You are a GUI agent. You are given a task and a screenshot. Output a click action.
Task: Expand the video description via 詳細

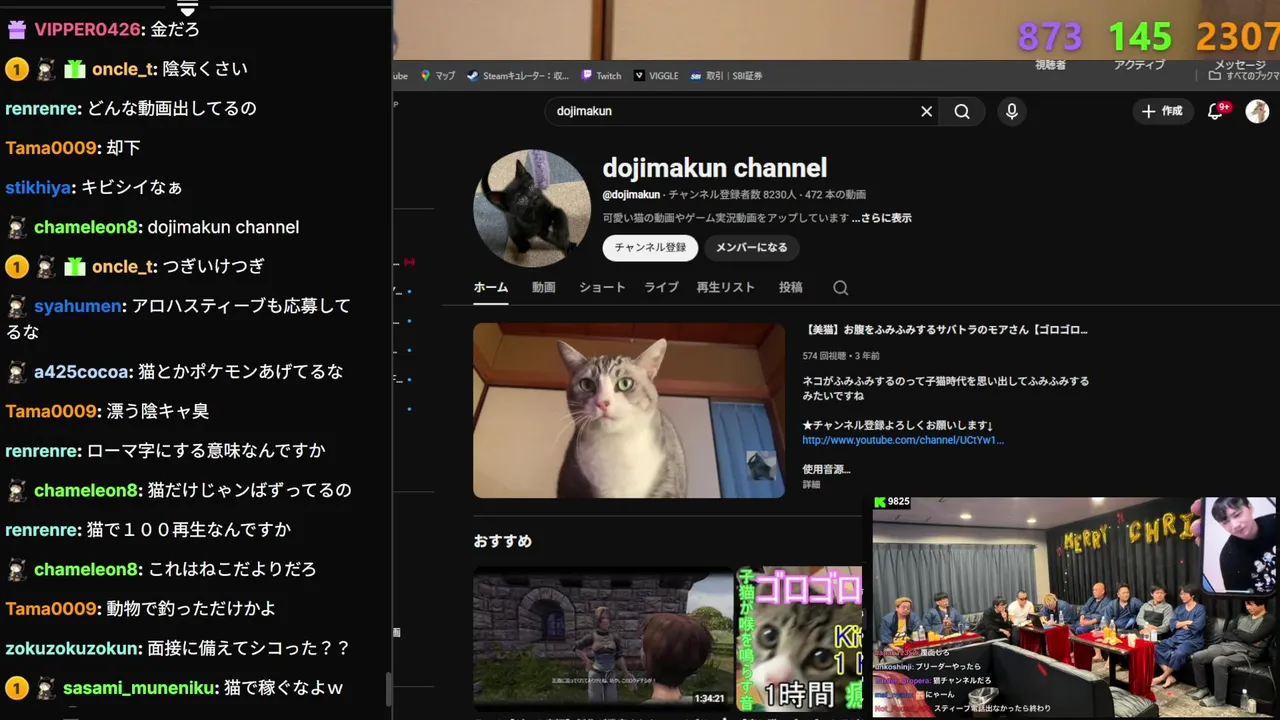(811, 484)
